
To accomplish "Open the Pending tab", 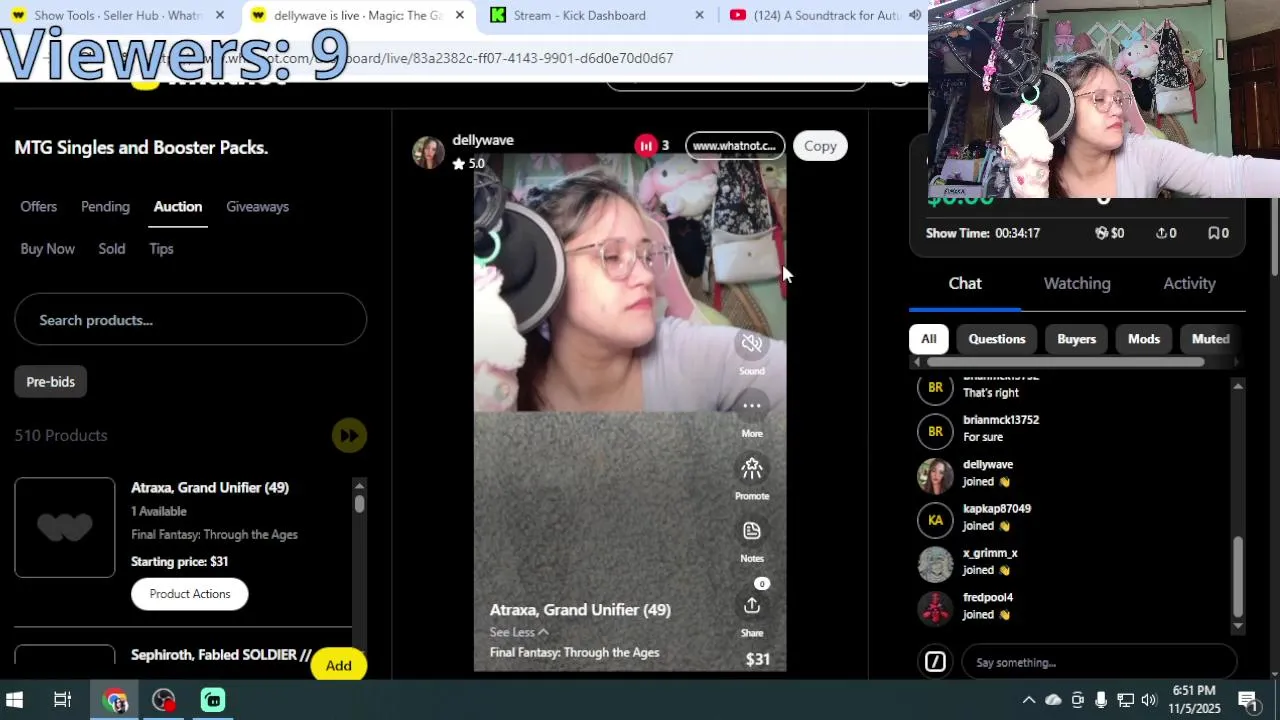I will pos(105,207).
